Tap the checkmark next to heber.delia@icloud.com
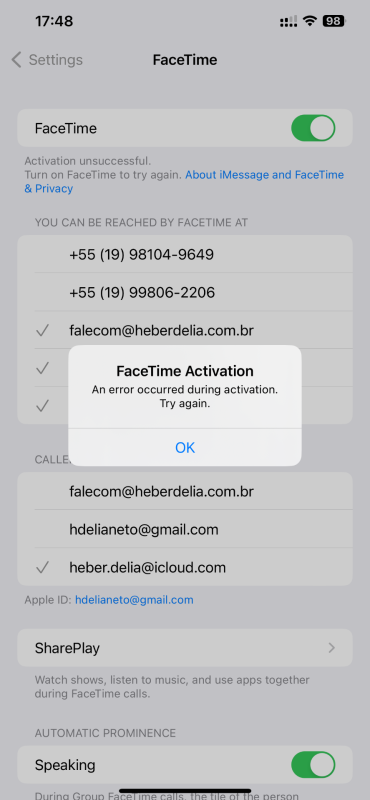 42,567
